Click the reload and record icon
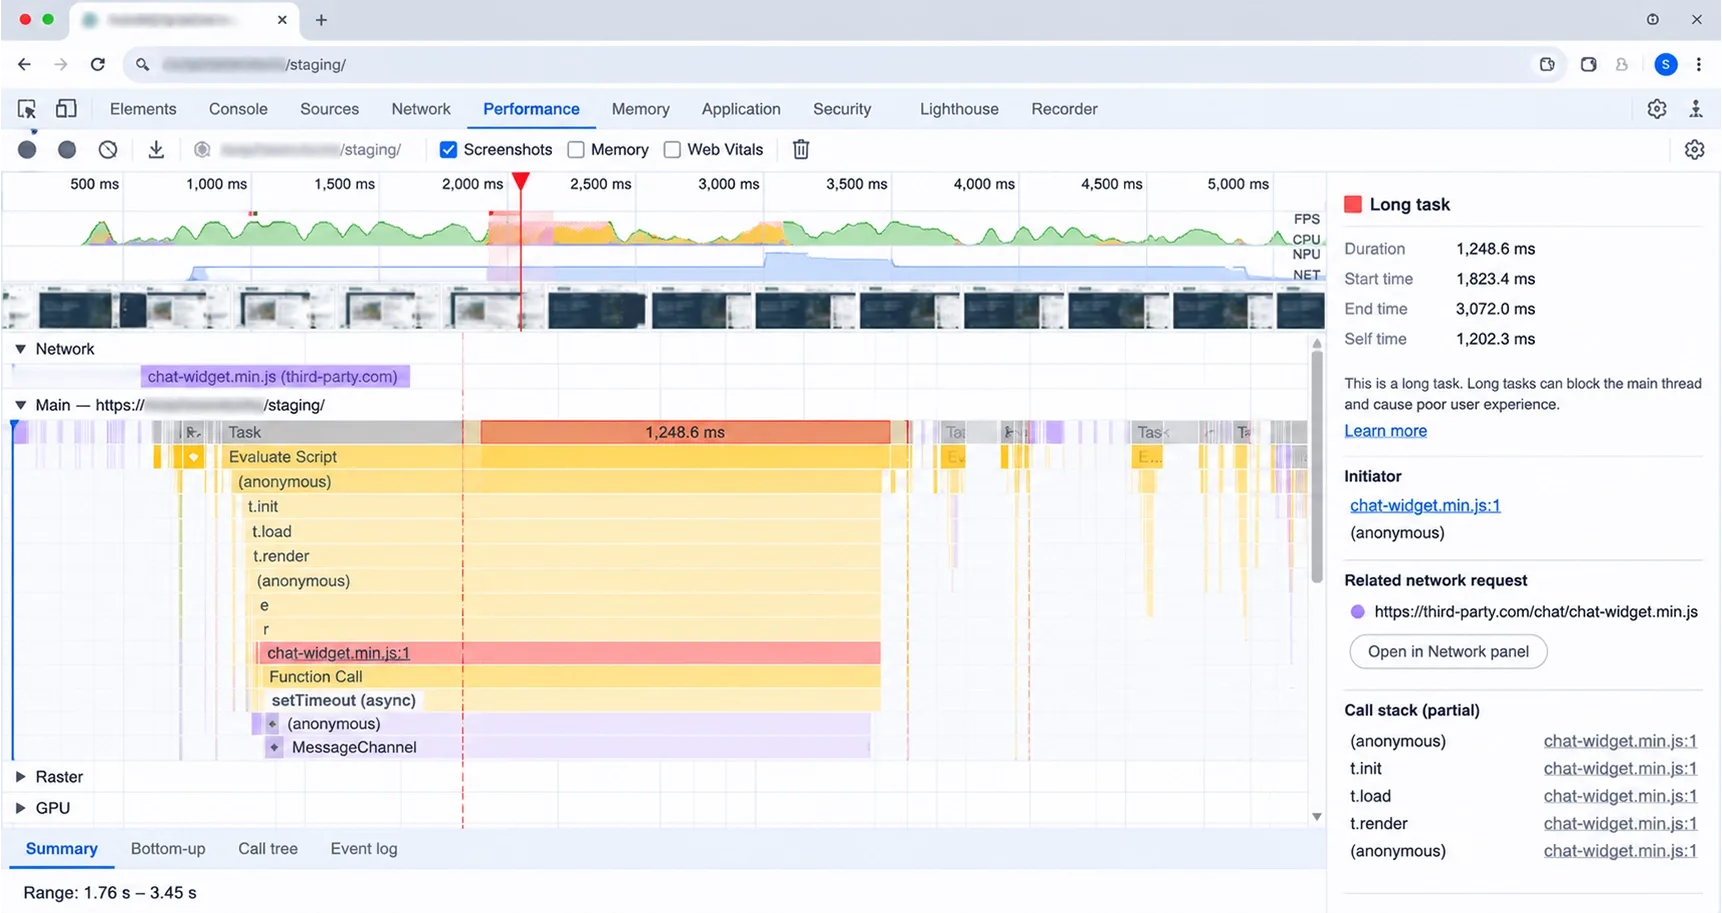The image size is (1722, 913). point(67,149)
